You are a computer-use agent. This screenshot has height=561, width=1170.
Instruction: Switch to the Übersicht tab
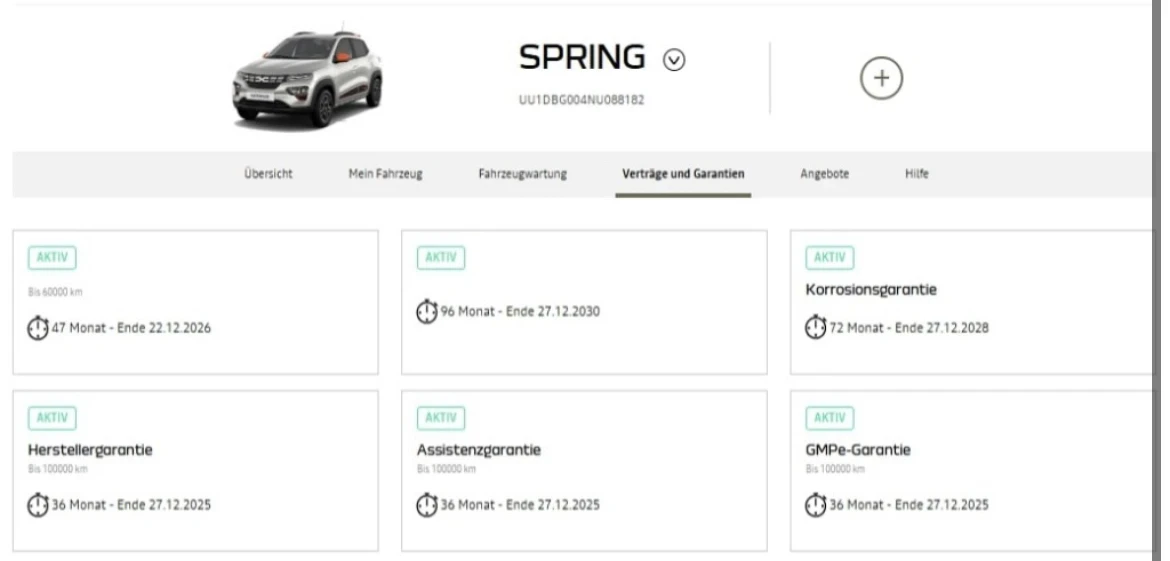pos(268,174)
